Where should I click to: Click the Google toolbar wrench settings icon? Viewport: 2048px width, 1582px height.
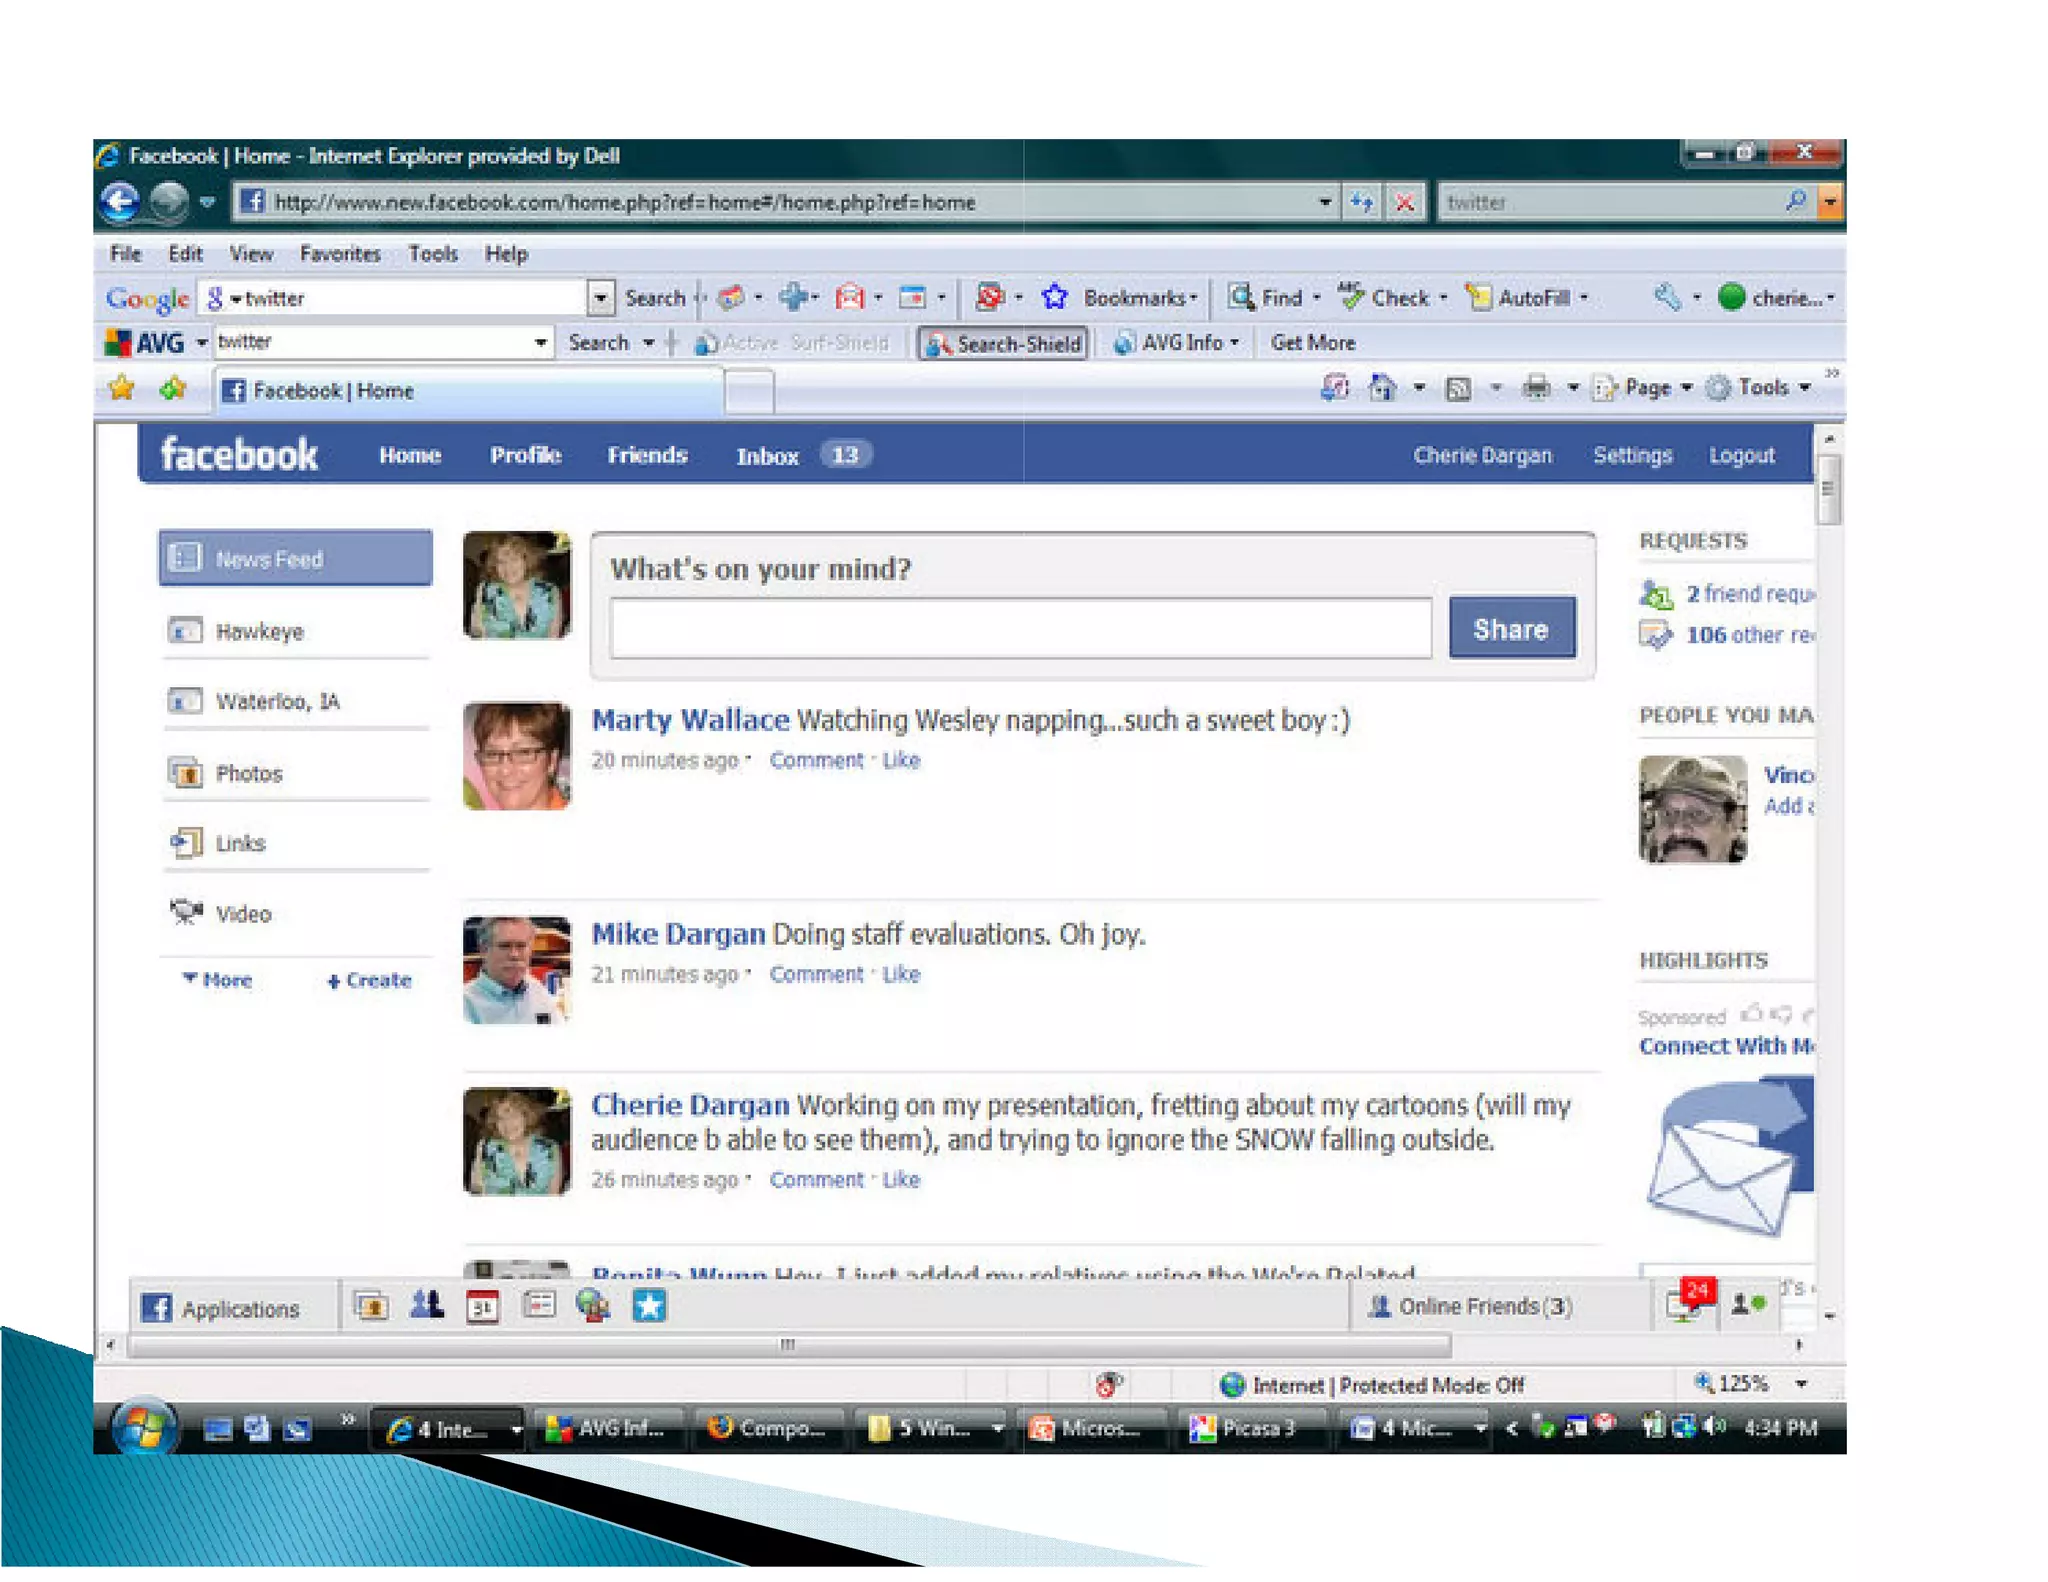(1666, 297)
